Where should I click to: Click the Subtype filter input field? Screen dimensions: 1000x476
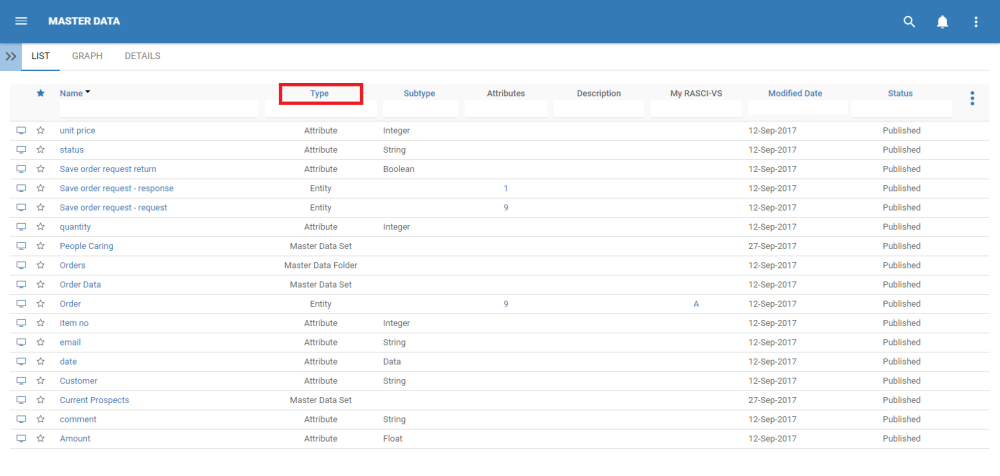420,108
